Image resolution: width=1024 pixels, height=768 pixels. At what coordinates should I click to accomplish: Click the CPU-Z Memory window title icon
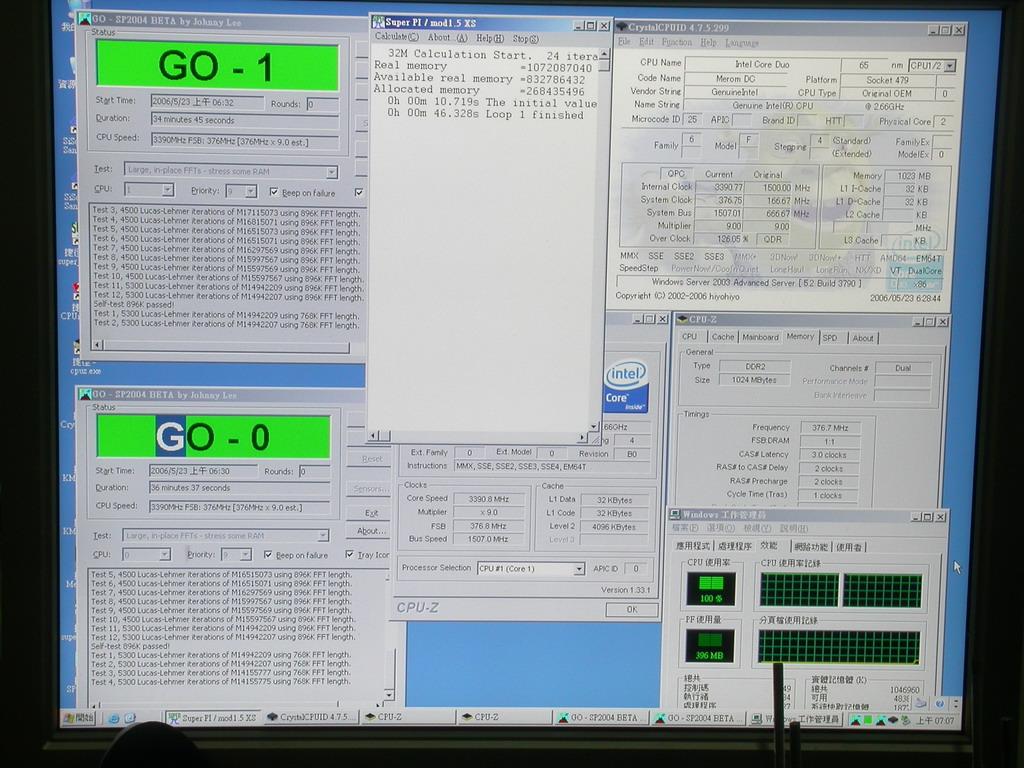click(x=683, y=319)
